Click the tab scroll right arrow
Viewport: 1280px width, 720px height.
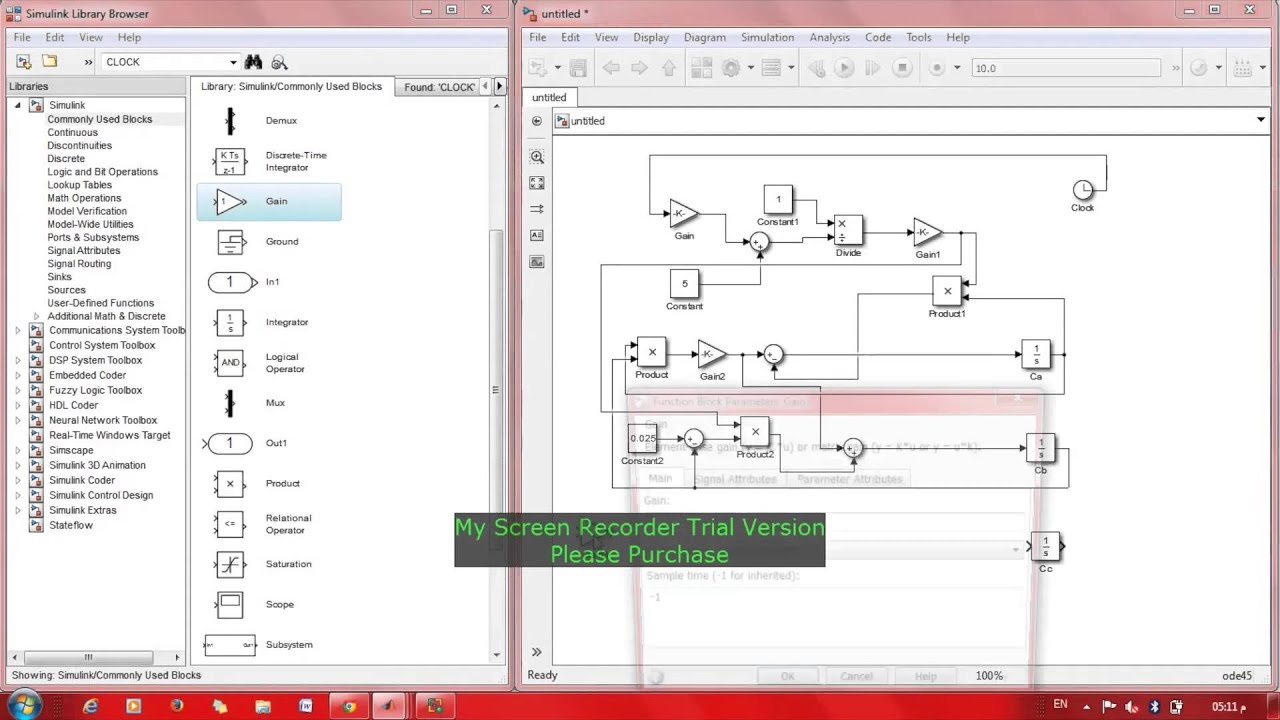(499, 87)
